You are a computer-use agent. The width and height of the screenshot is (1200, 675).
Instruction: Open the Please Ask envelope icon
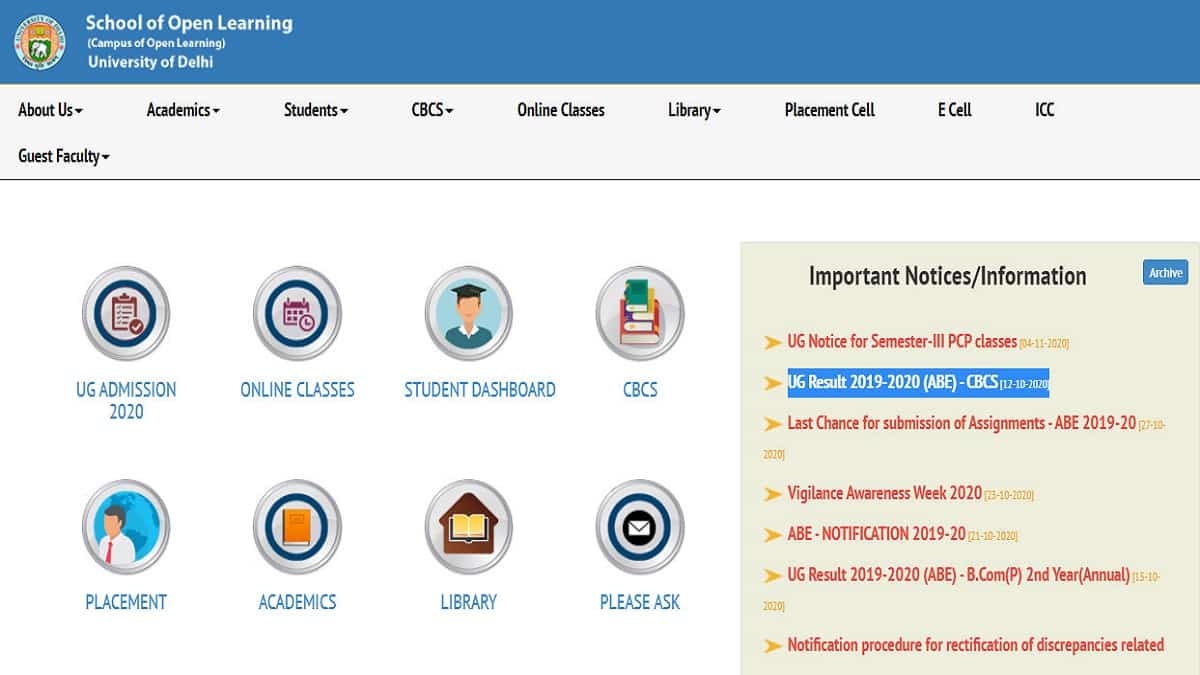[640, 526]
